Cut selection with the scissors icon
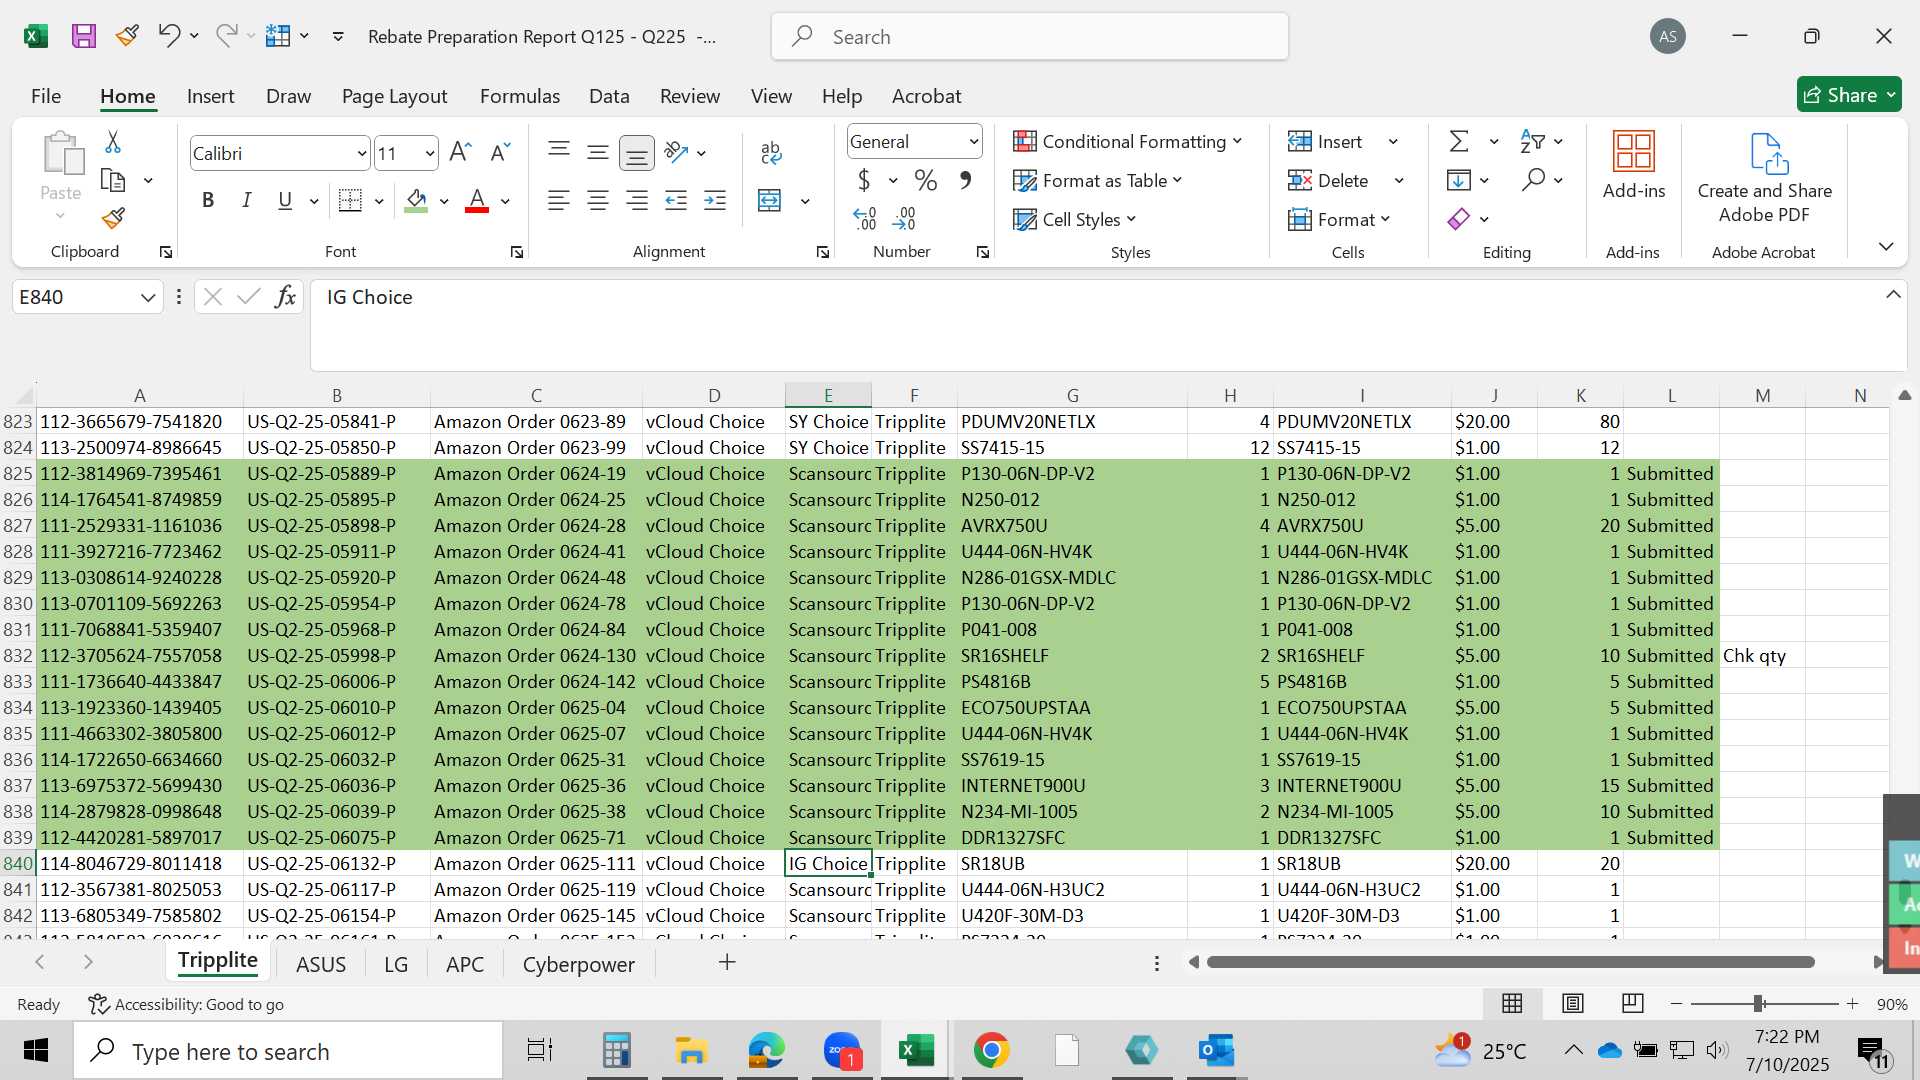Screen dimensions: 1920x1080 [113, 142]
